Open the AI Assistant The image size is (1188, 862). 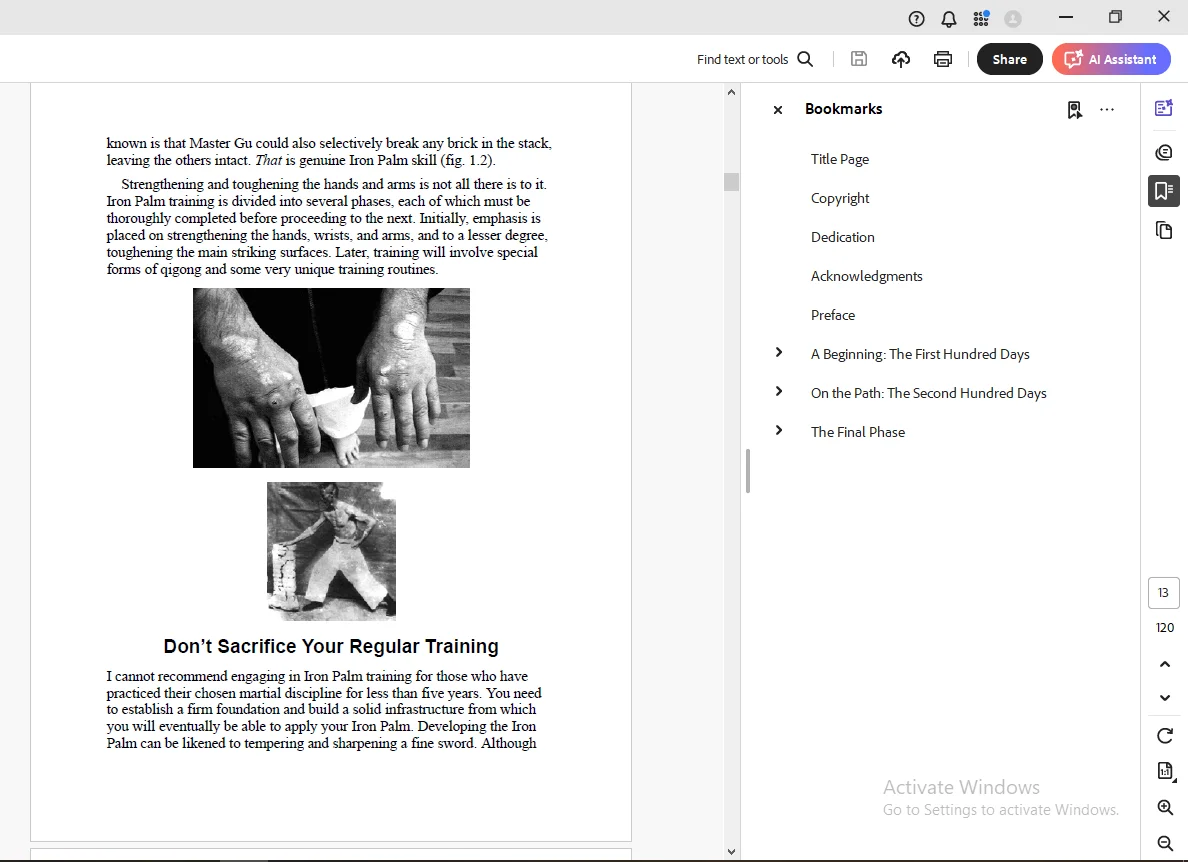(x=1111, y=59)
